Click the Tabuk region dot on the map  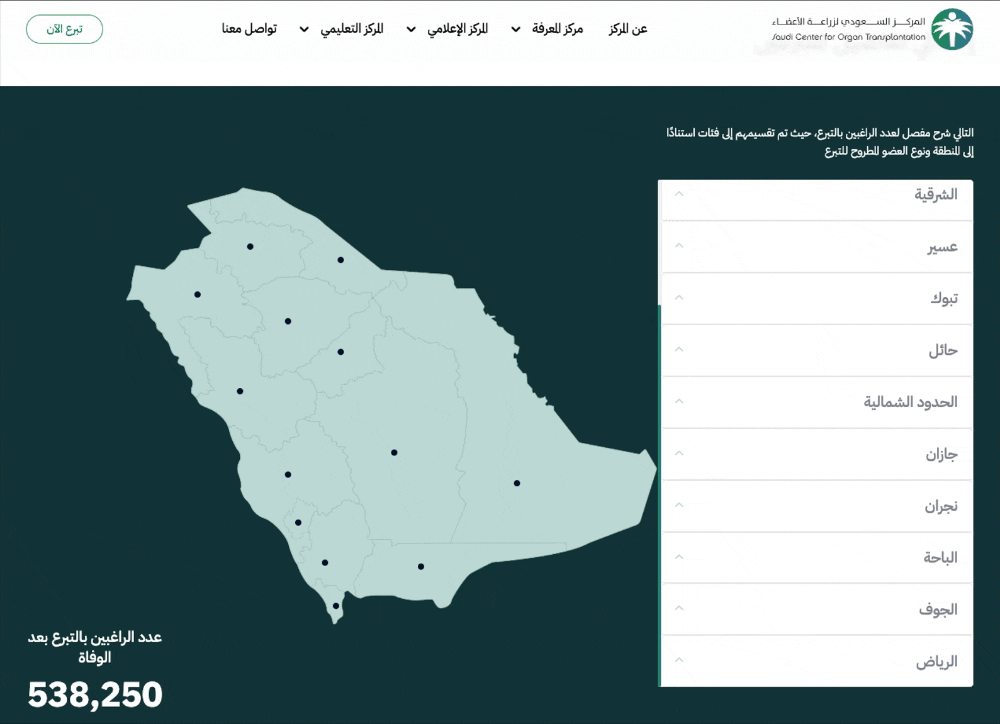pos(197,294)
